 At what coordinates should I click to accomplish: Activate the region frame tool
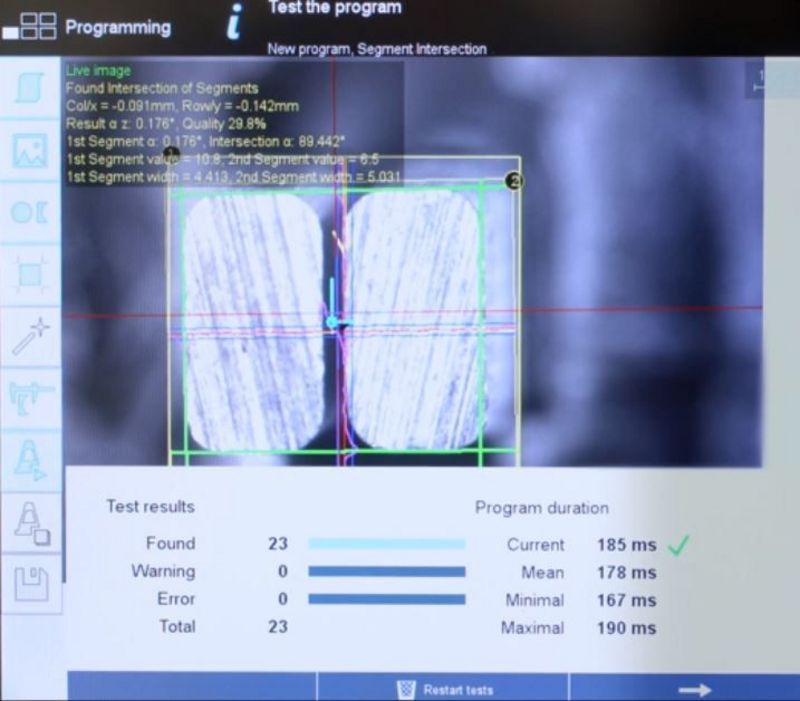click(x=30, y=275)
